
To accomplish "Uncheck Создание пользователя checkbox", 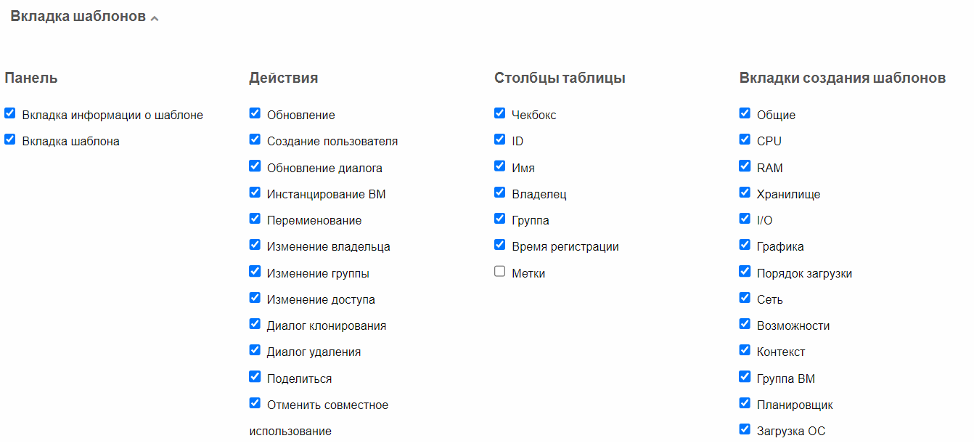I will click(x=255, y=140).
